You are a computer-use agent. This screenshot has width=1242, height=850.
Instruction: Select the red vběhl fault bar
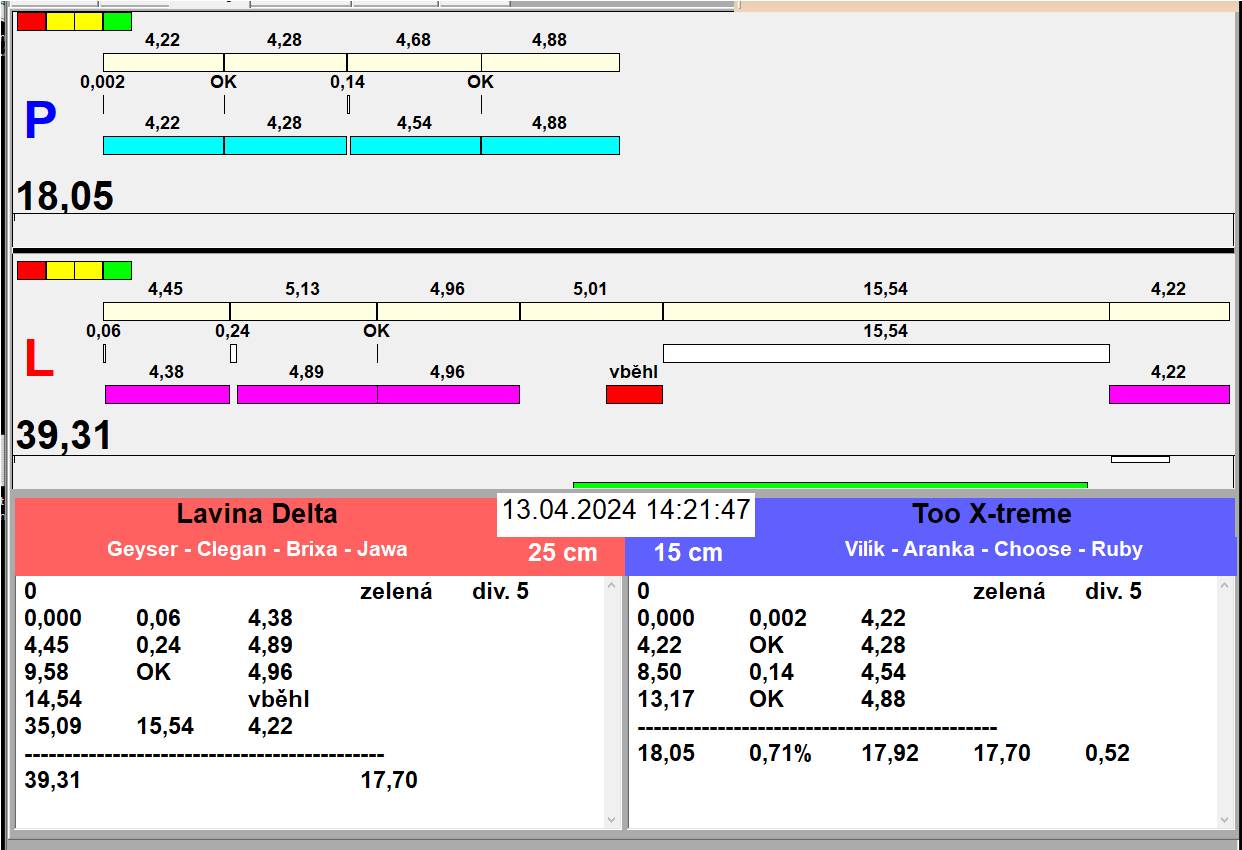634,394
